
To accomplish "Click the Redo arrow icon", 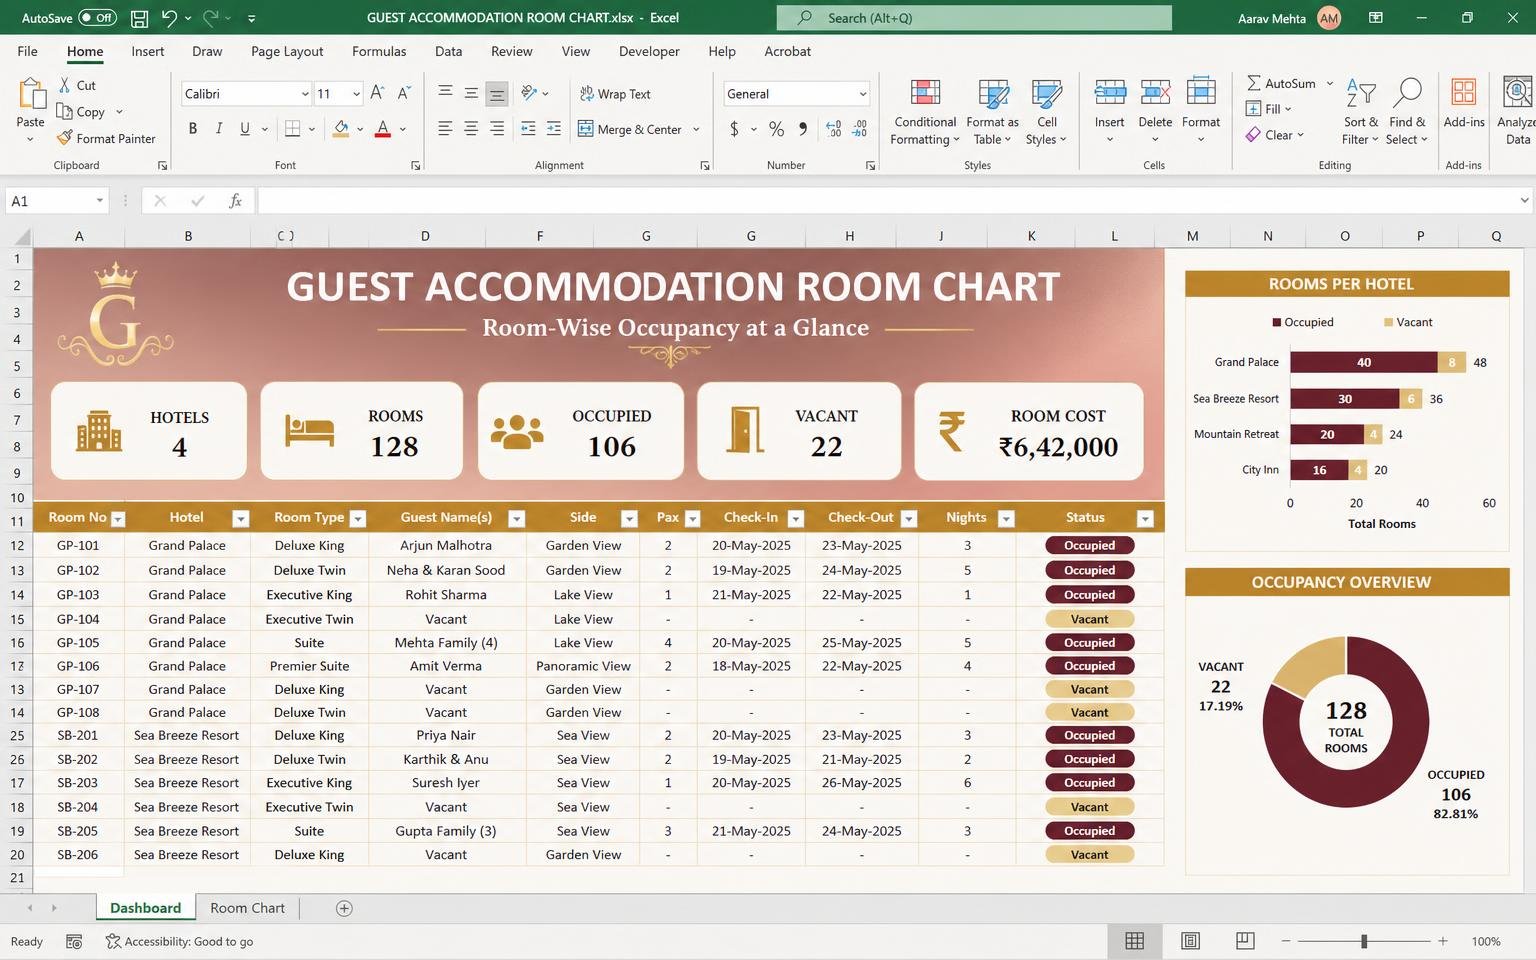I will click(x=211, y=18).
